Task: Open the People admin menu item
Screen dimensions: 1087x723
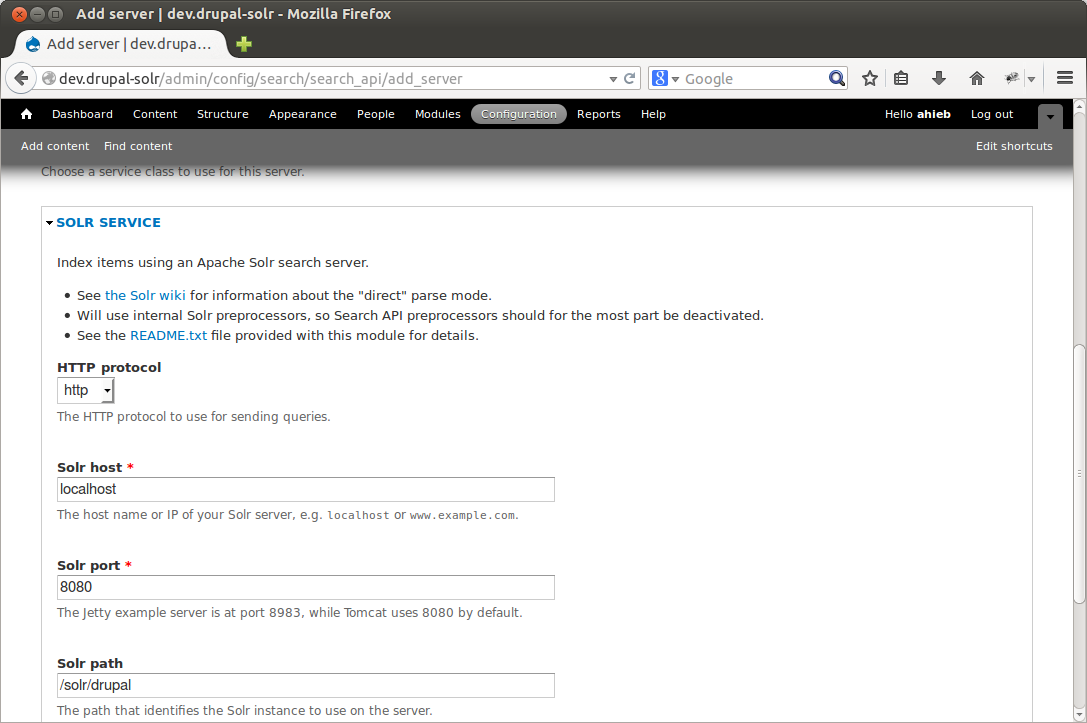Action: 376,114
